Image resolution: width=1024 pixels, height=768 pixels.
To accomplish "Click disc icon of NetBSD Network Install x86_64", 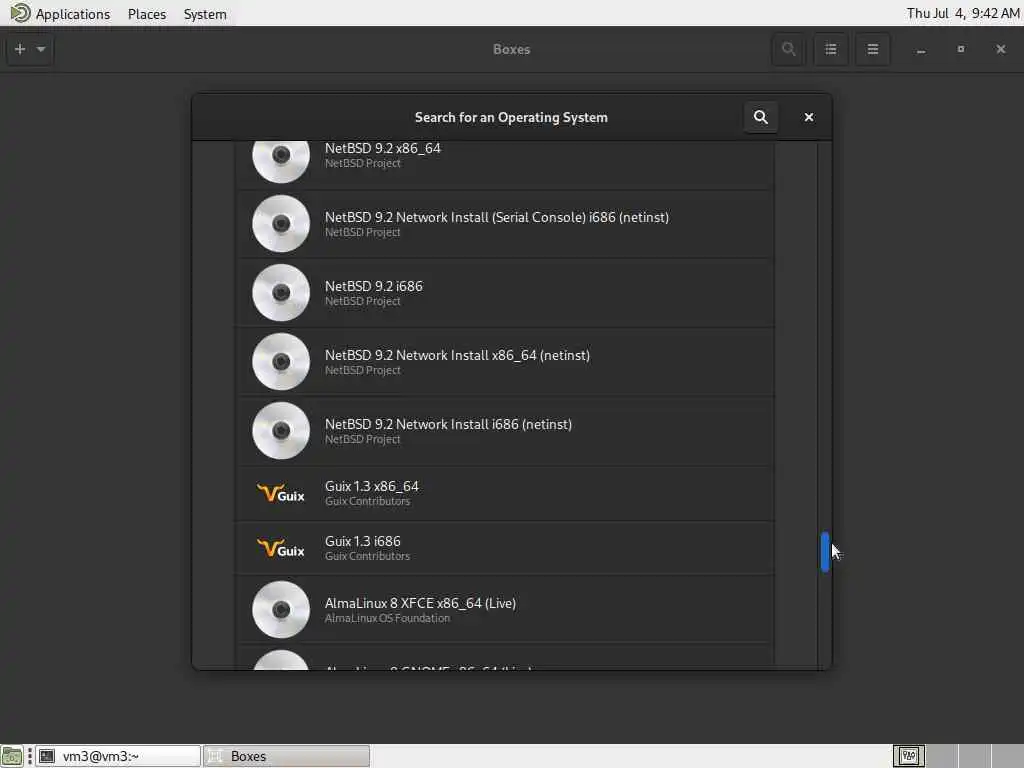I will pos(281,362).
